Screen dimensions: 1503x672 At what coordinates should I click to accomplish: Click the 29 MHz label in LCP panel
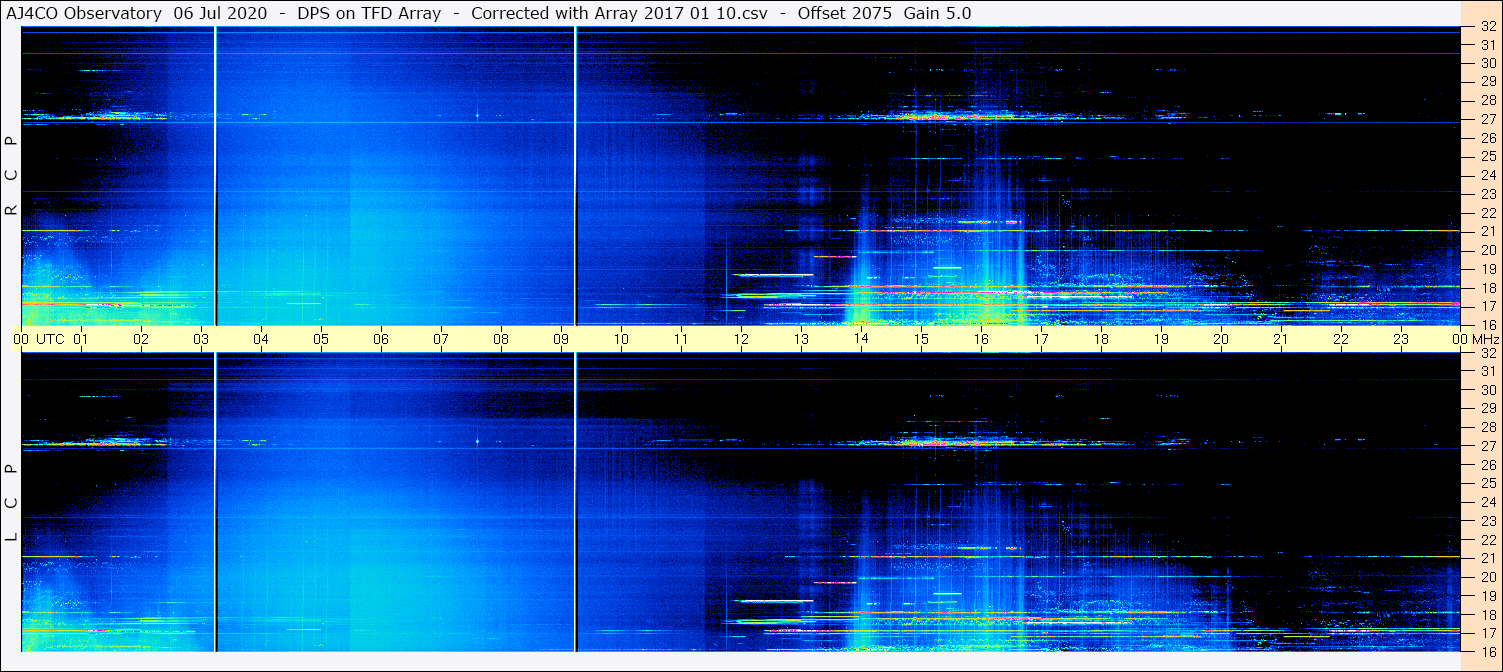[x=1487, y=409]
